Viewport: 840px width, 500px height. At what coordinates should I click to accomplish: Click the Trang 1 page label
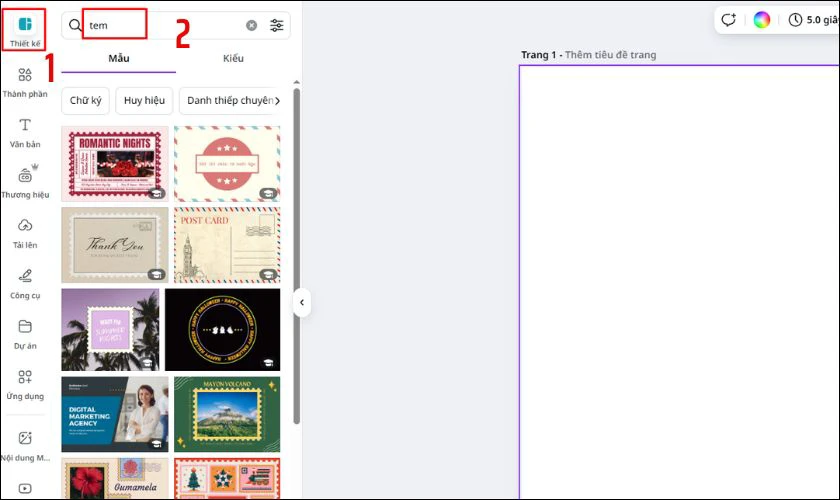click(538, 55)
